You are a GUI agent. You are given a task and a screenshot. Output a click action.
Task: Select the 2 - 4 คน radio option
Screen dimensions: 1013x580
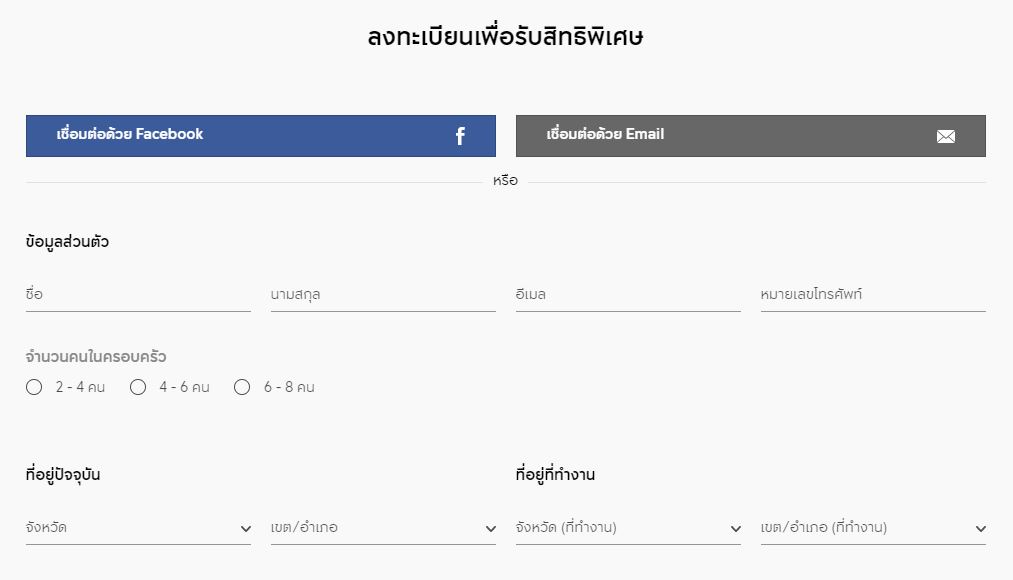pos(35,387)
